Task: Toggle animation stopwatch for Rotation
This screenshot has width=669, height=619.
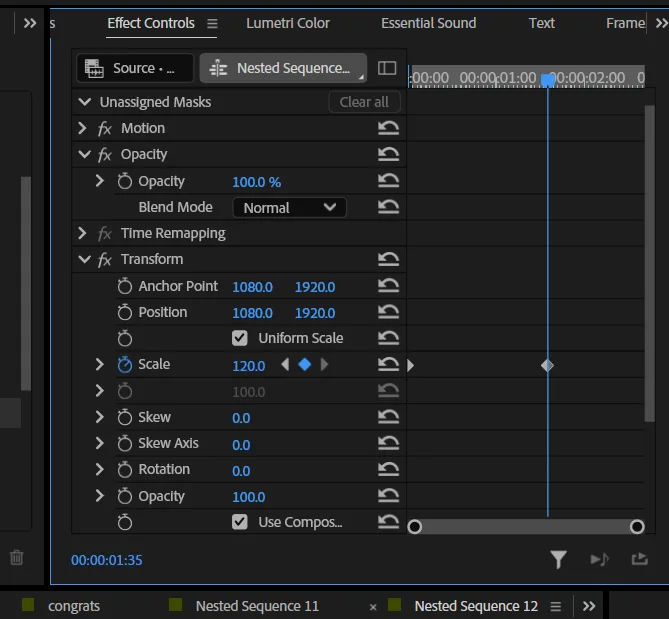Action: [x=125, y=470]
